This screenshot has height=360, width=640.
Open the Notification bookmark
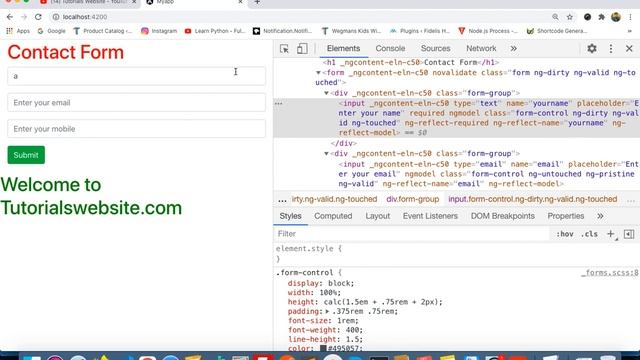[x=282, y=31]
